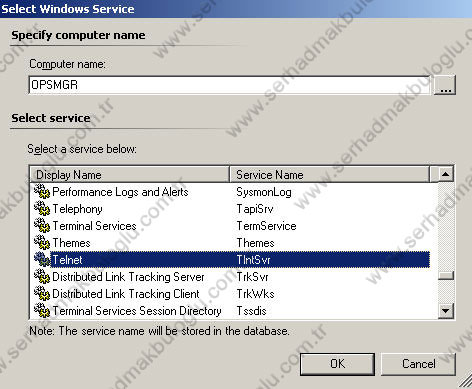Click the gear icon beside Telephony
The width and height of the screenshot is (472, 389).
42,209
